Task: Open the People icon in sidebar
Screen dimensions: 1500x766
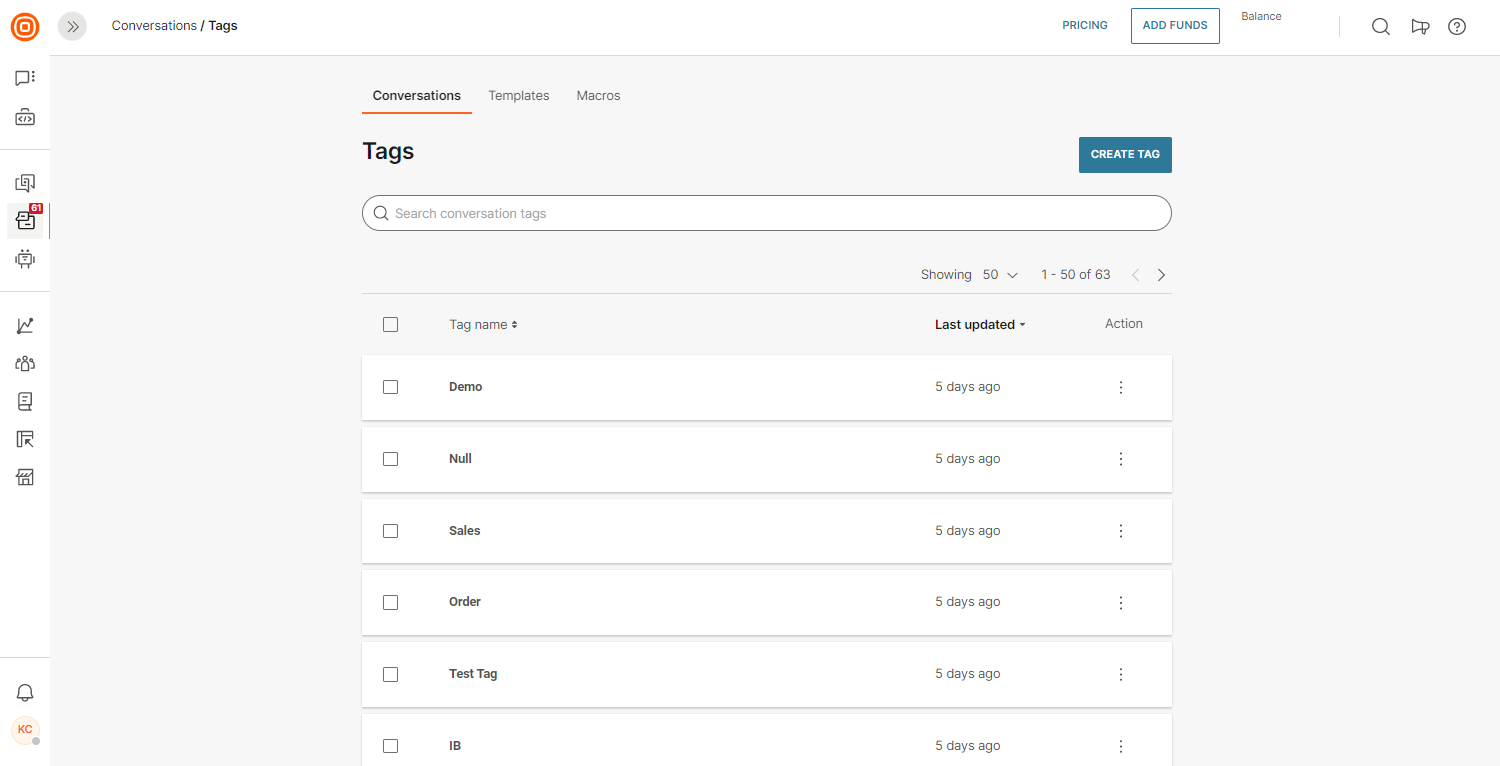Action: [25, 364]
